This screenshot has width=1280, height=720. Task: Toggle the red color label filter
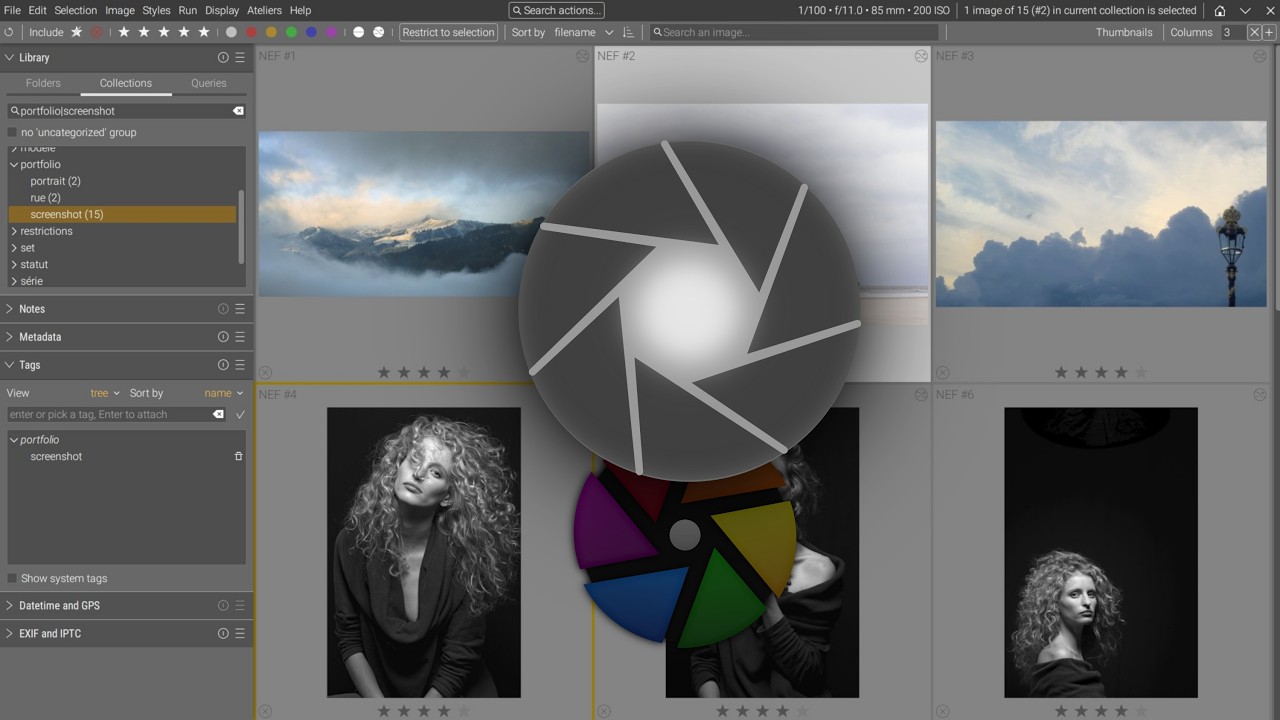point(251,32)
